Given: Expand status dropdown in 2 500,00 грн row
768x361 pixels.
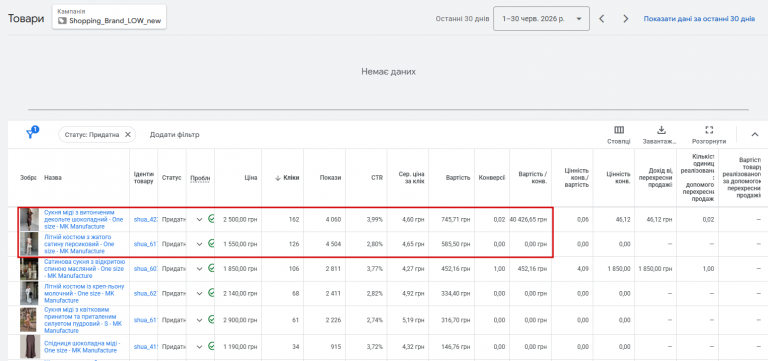Looking at the screenshot, I should (x=199, y=219).
